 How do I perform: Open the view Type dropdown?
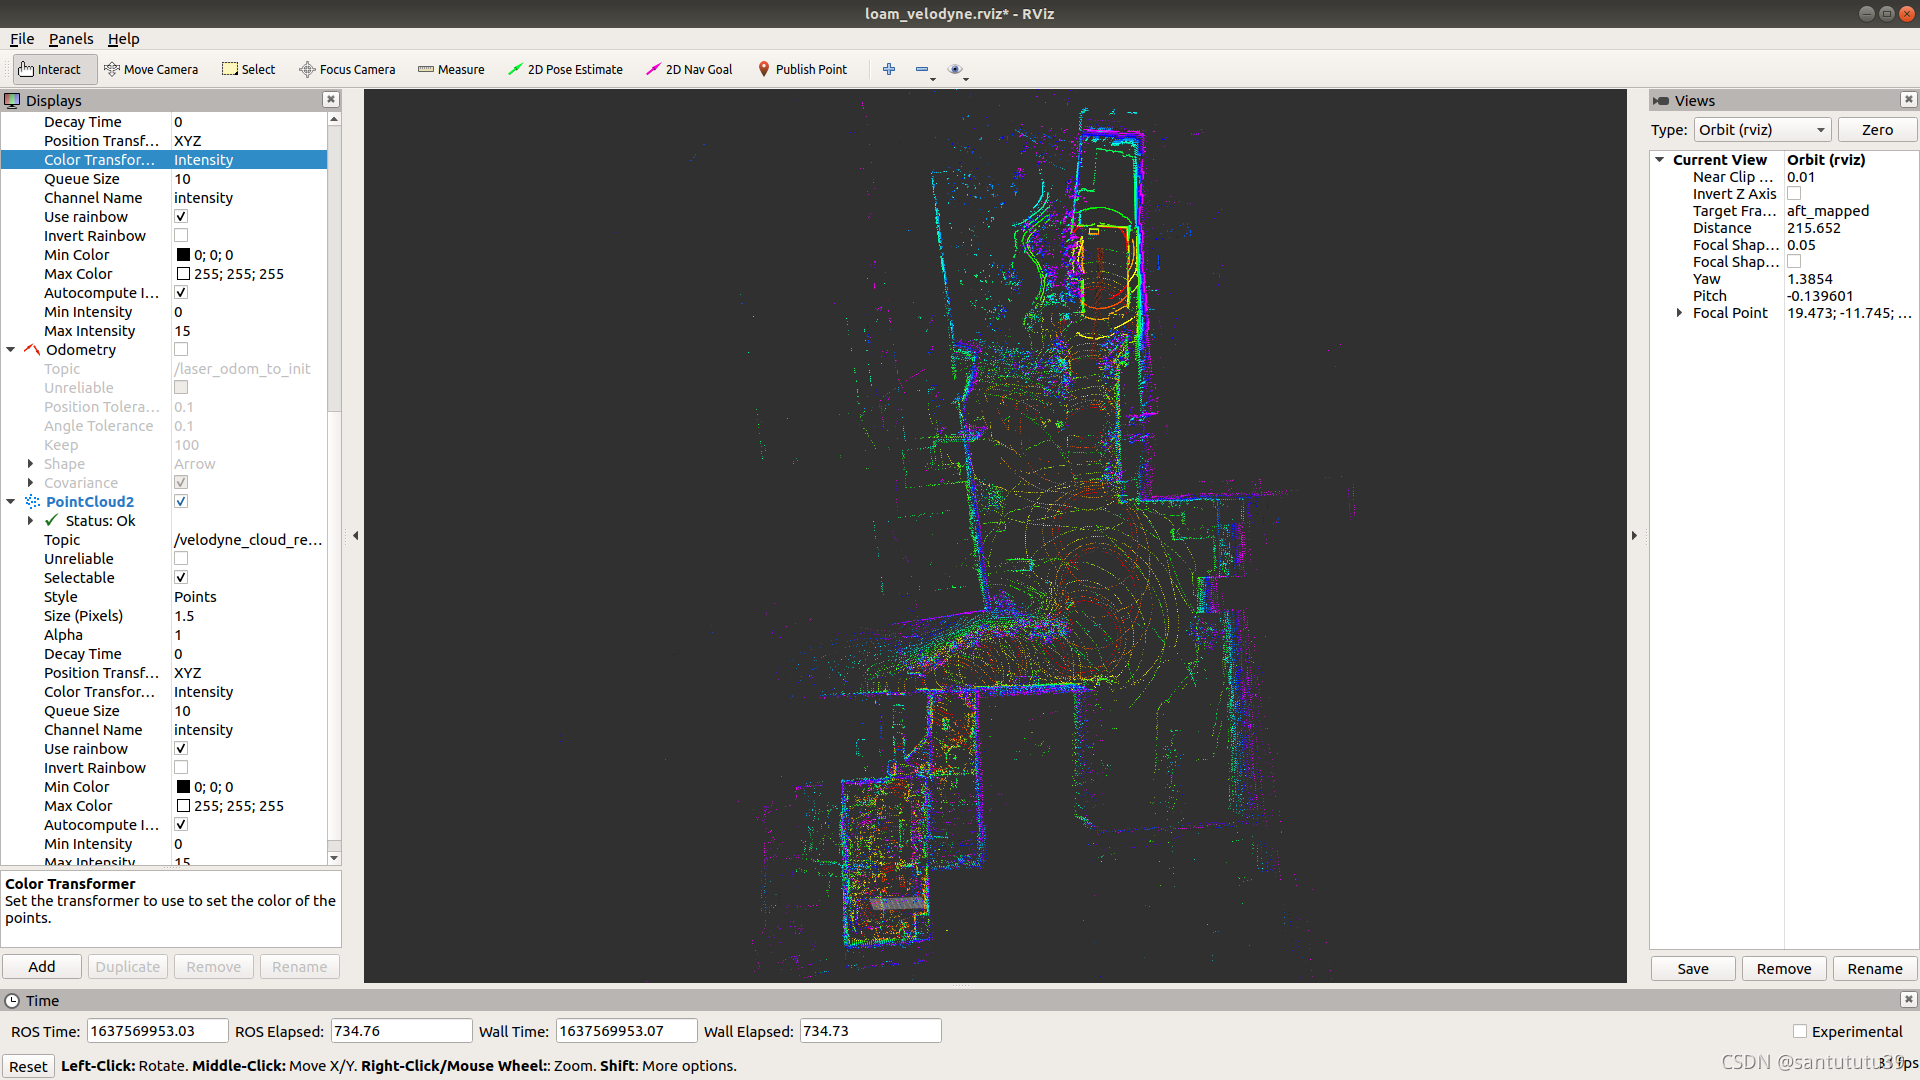1762,130
